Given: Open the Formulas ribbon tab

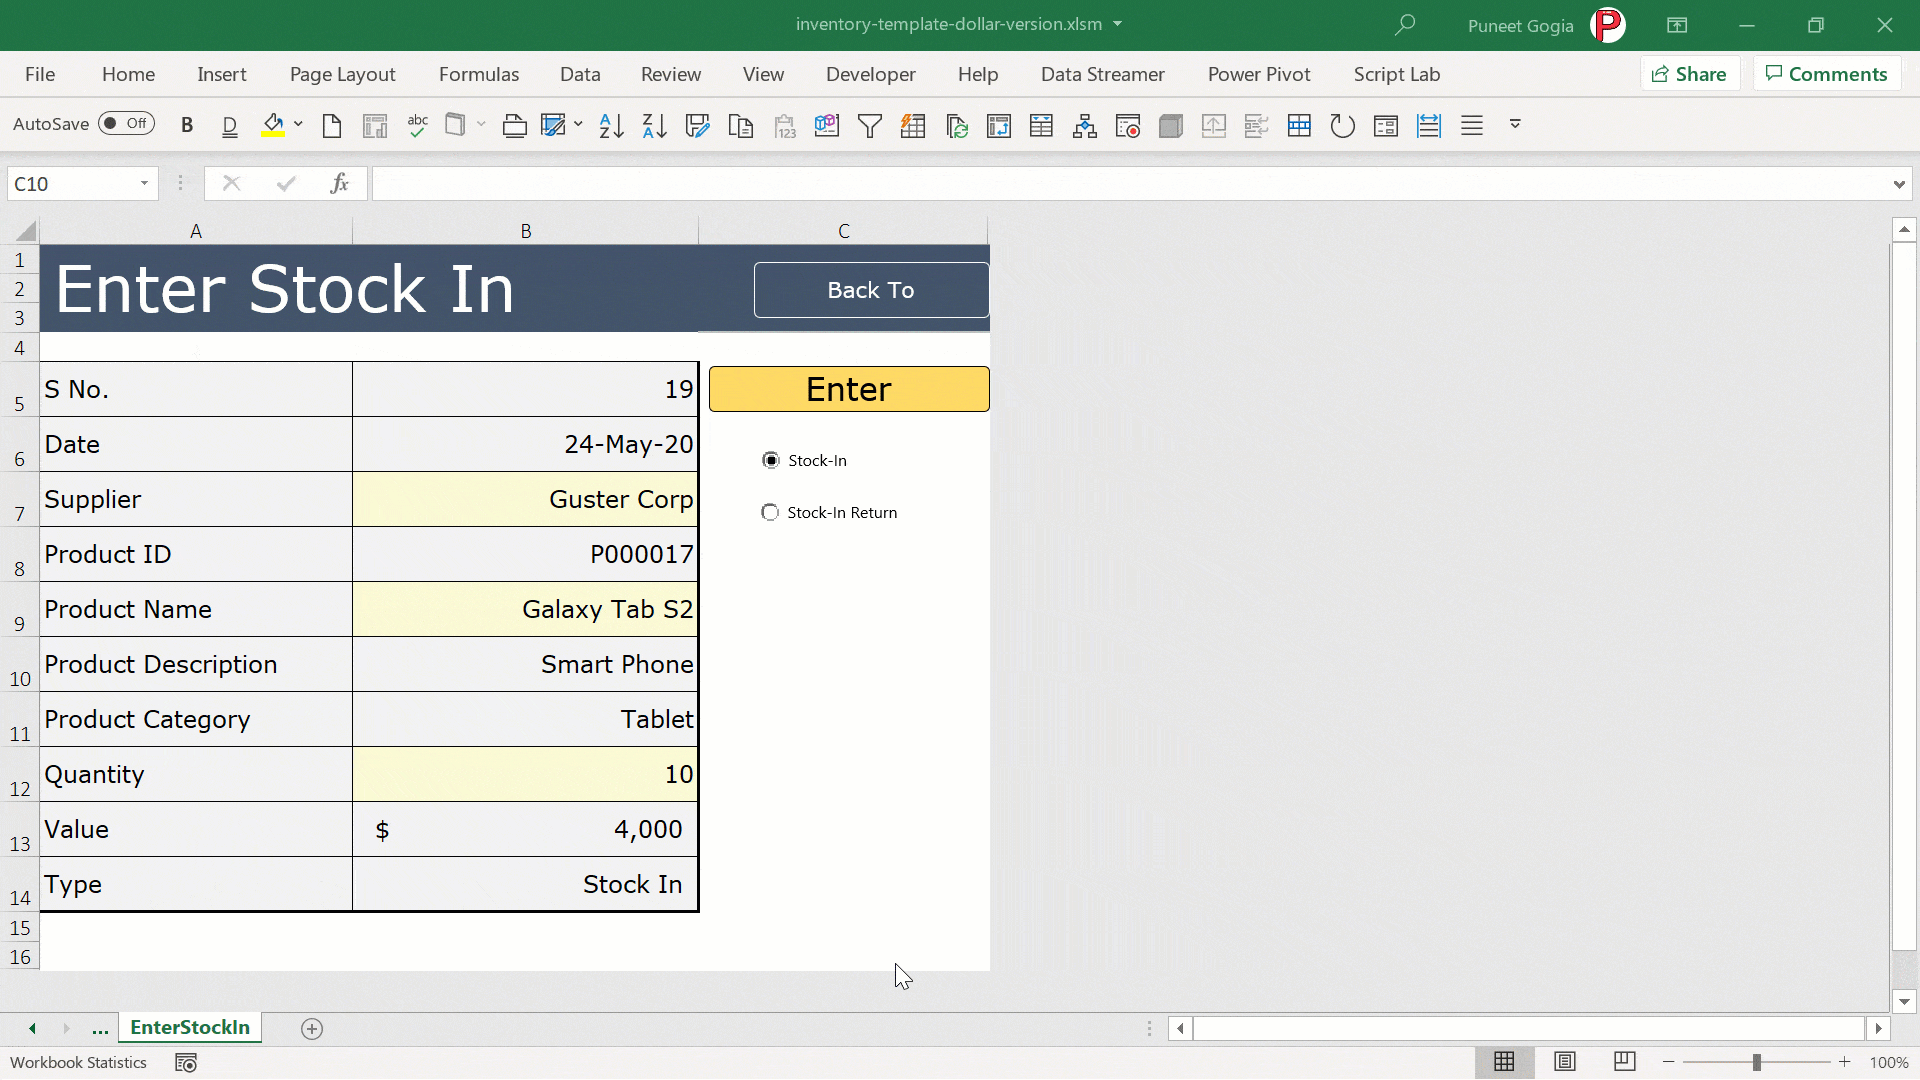Looking at the screenshot, I should coord(479,74).
